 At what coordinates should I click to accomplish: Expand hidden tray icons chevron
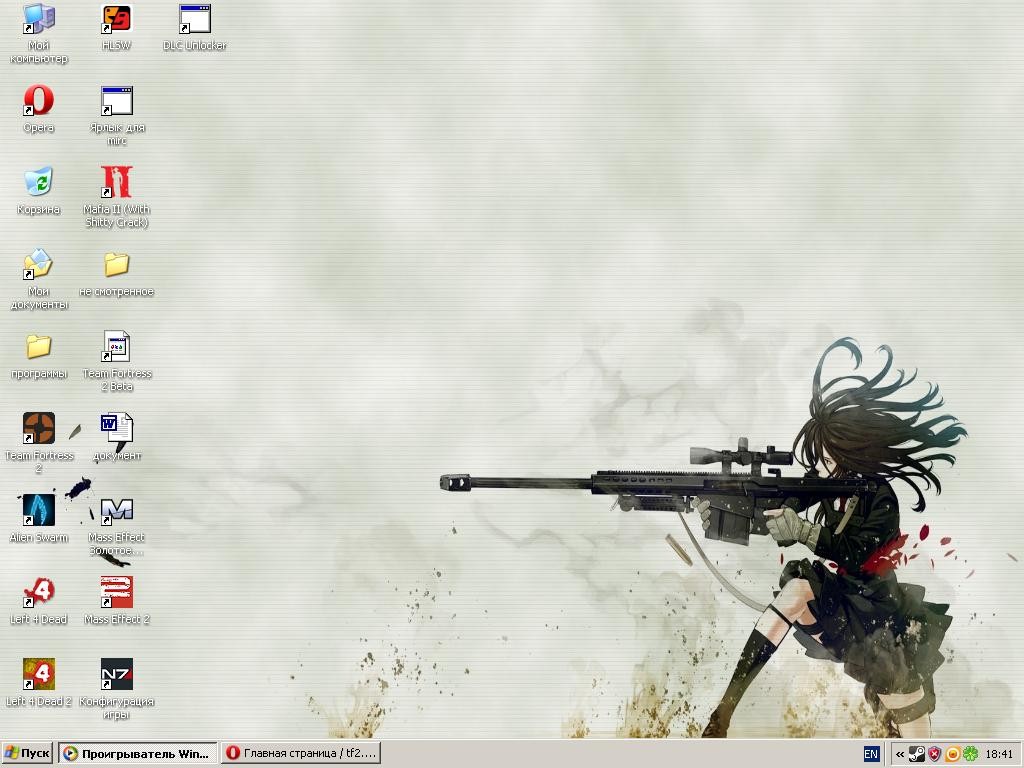click(x=900, y=754)
